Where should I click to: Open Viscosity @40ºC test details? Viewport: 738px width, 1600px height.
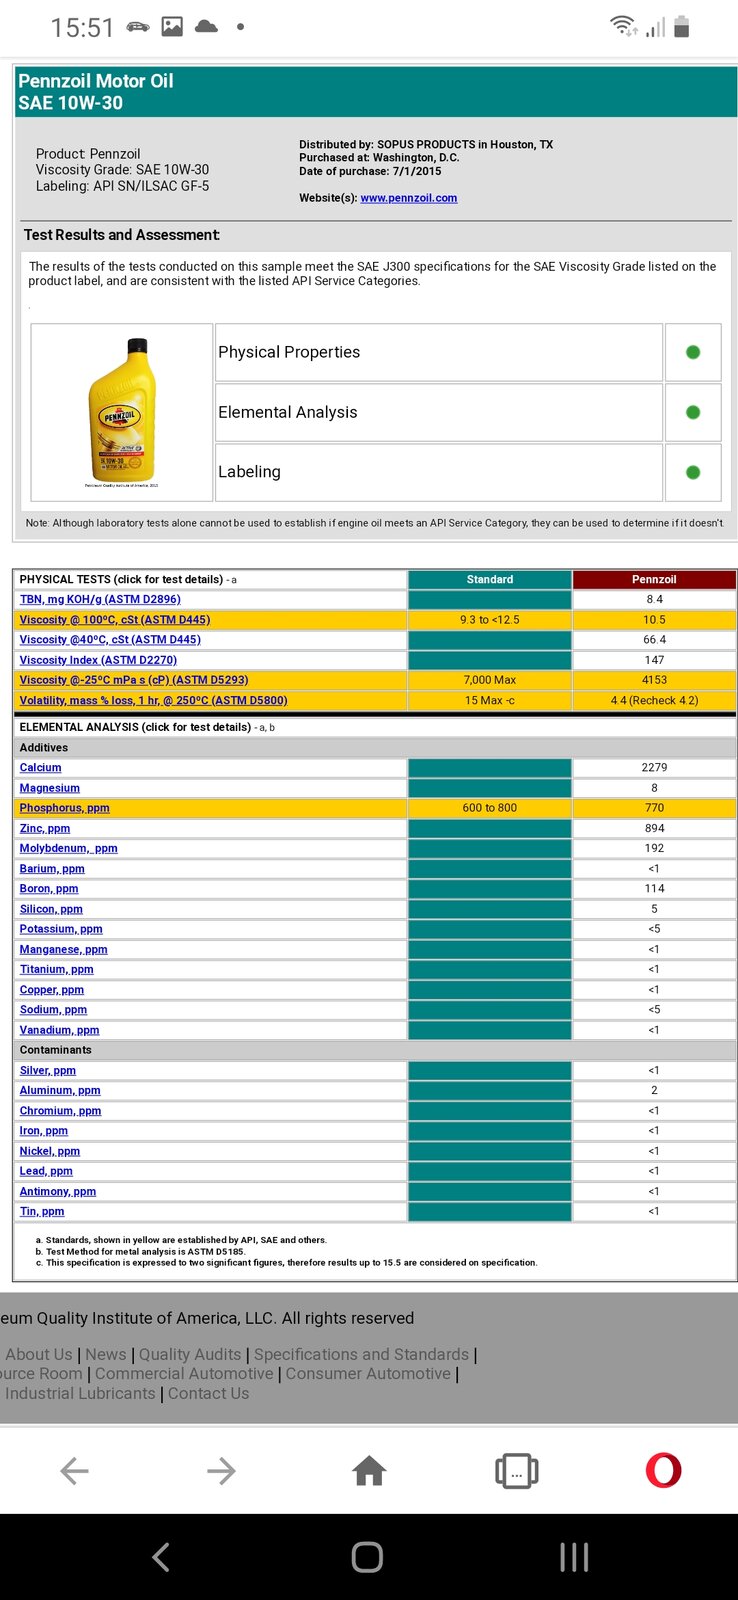click(110, 639)
